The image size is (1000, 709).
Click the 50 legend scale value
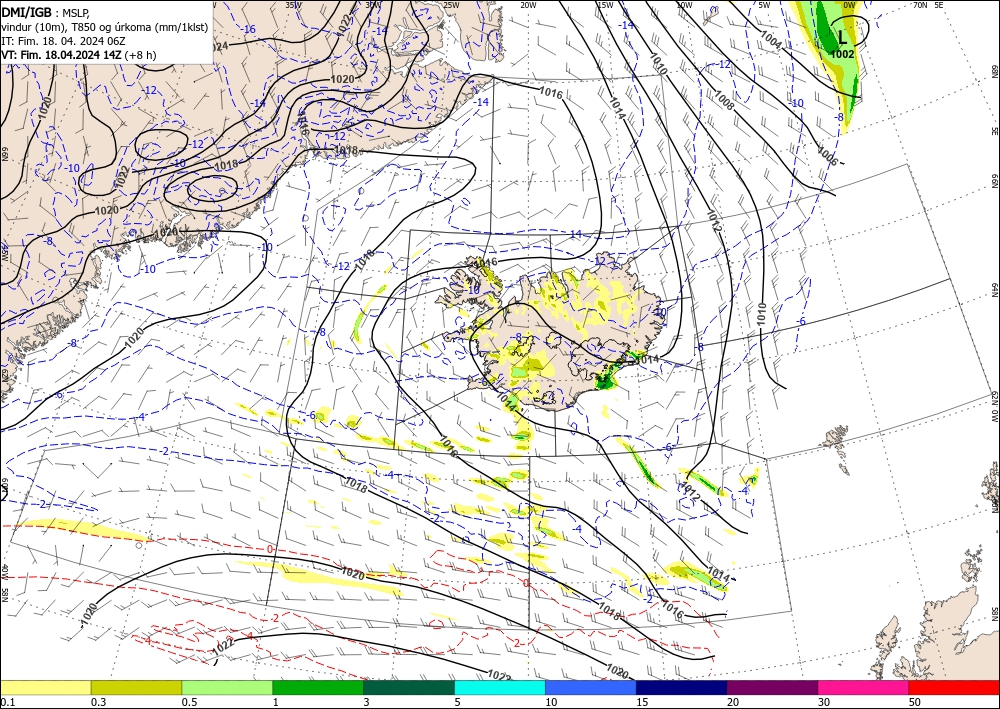pyautogui.click(x=915, y=702)
